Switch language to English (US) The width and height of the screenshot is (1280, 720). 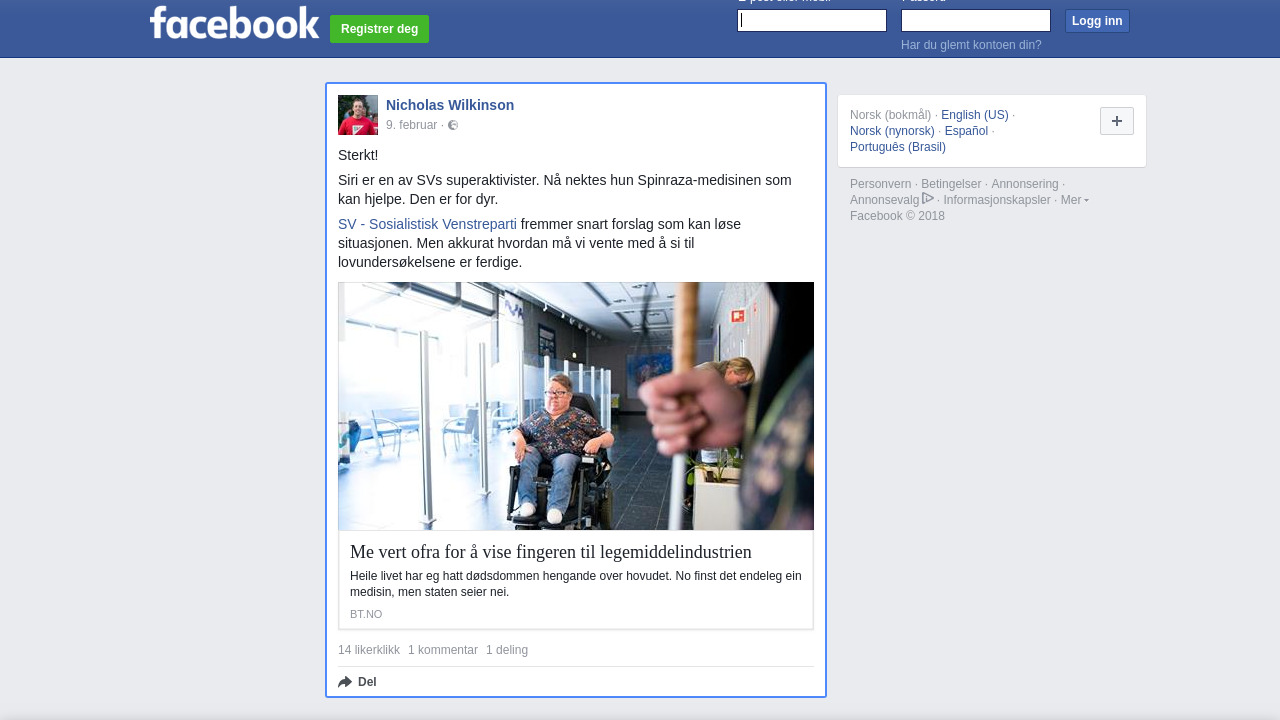(x=975, y=115)
